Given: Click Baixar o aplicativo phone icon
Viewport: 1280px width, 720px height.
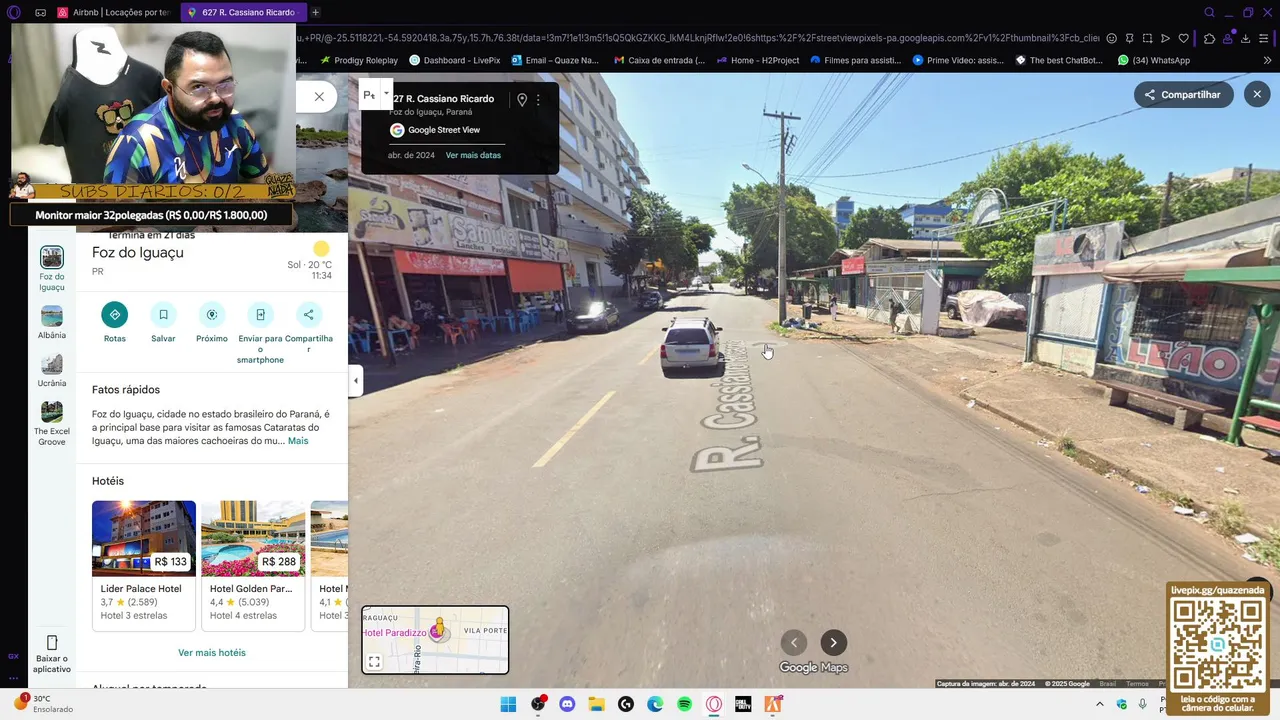Looking at the screenshot, I should pos(52,643).
